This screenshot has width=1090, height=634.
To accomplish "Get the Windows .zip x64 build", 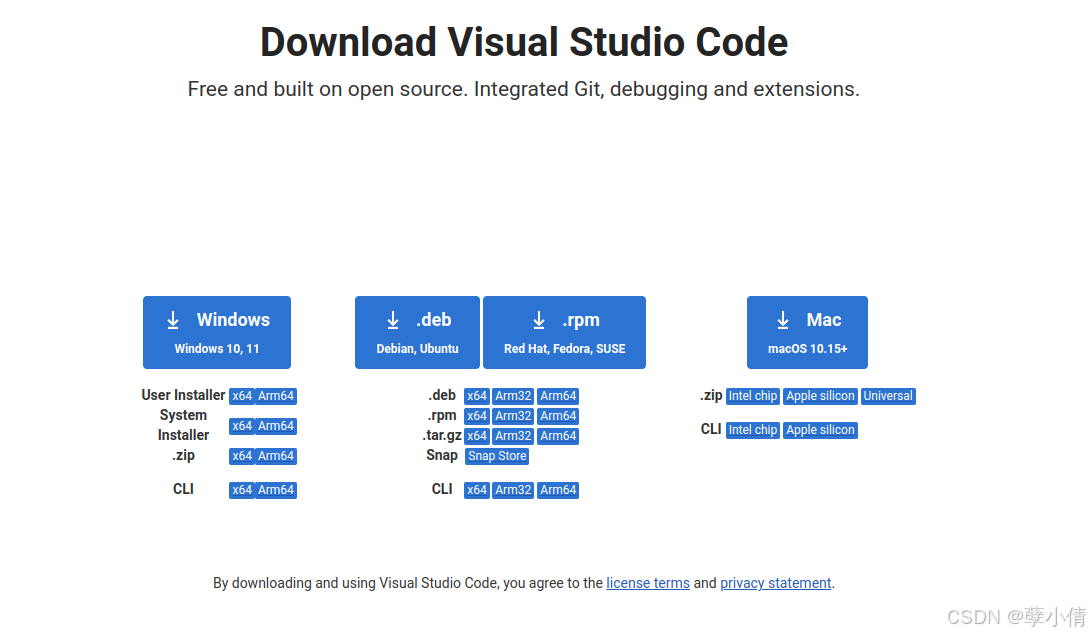I will tap(242, 456).
